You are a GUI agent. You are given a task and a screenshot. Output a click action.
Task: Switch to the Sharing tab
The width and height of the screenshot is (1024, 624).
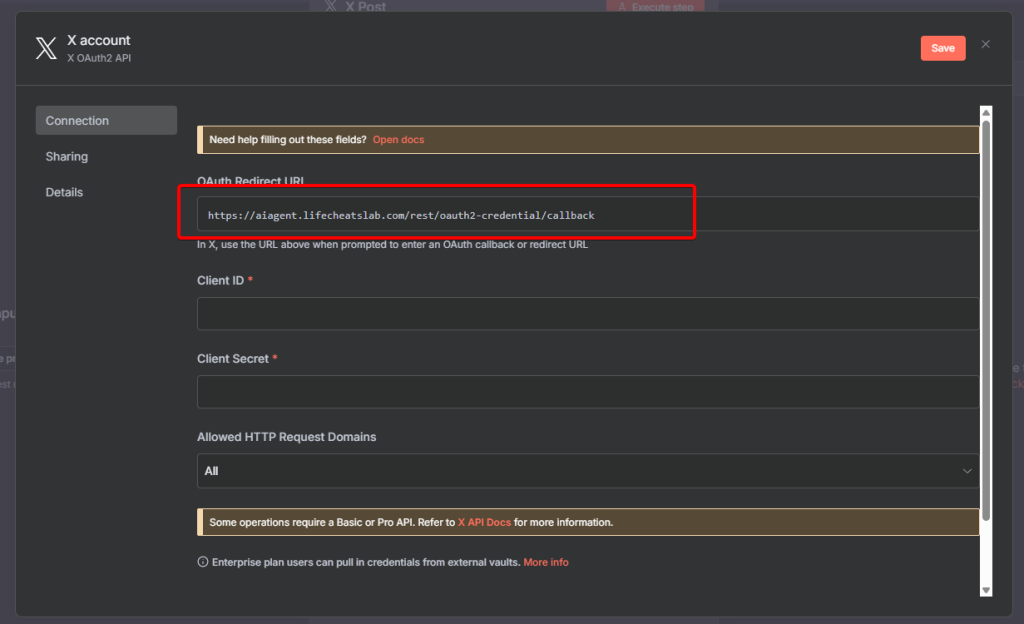67,157
